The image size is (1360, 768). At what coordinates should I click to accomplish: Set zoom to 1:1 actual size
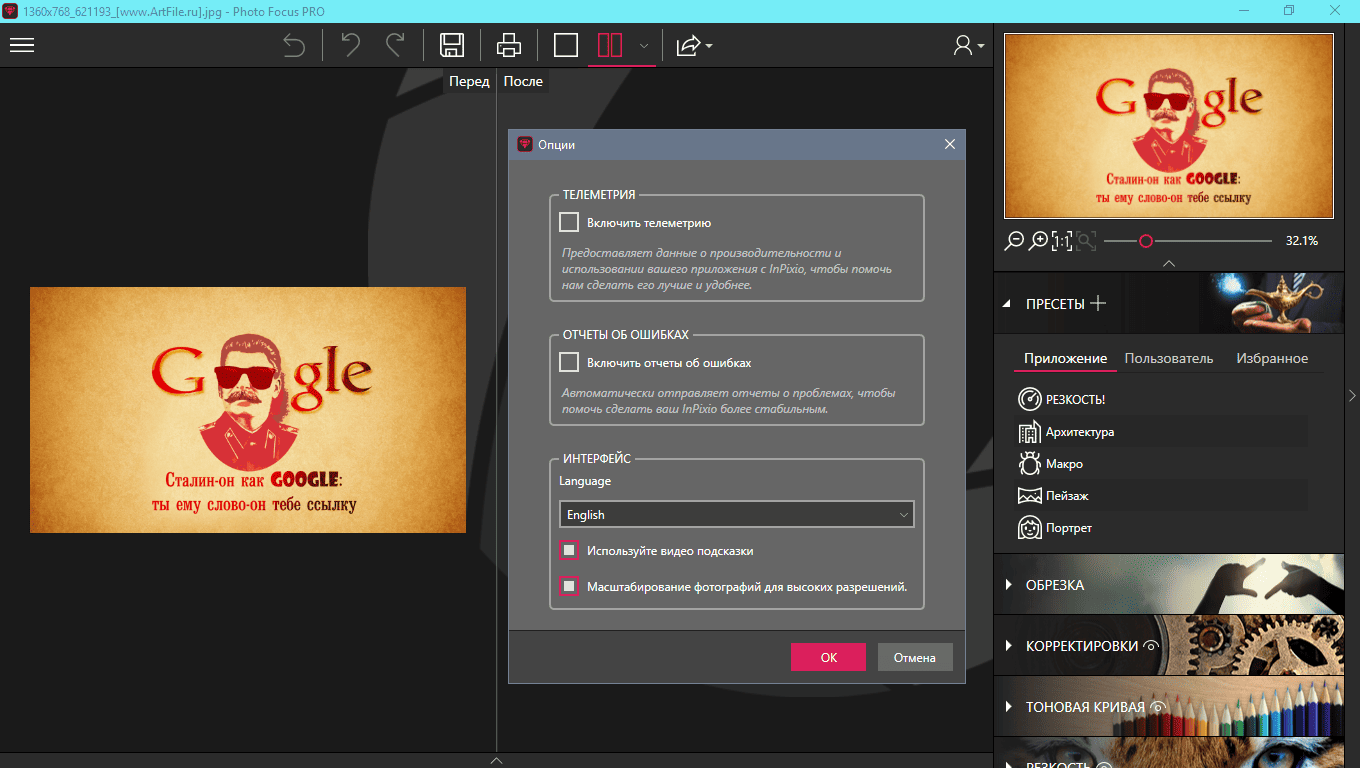coord(1062,241)
